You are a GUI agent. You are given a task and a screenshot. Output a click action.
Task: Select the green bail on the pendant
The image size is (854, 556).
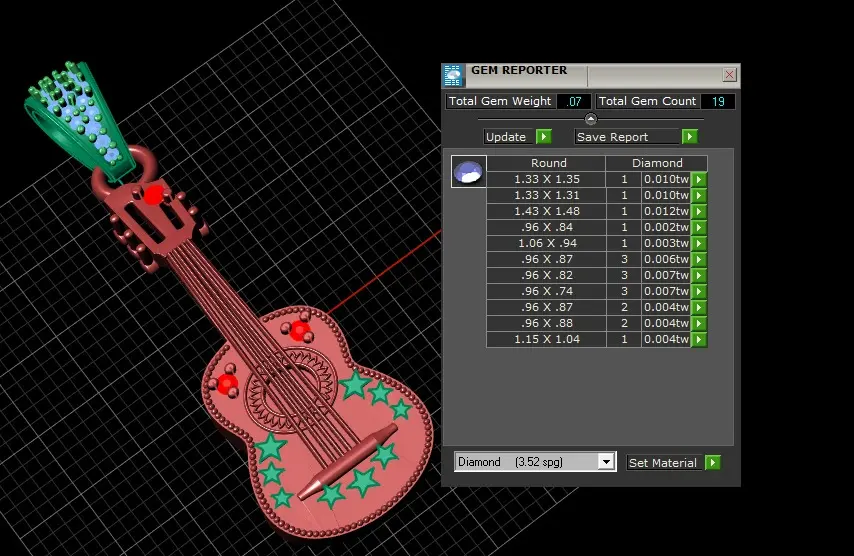pos(80,121)
